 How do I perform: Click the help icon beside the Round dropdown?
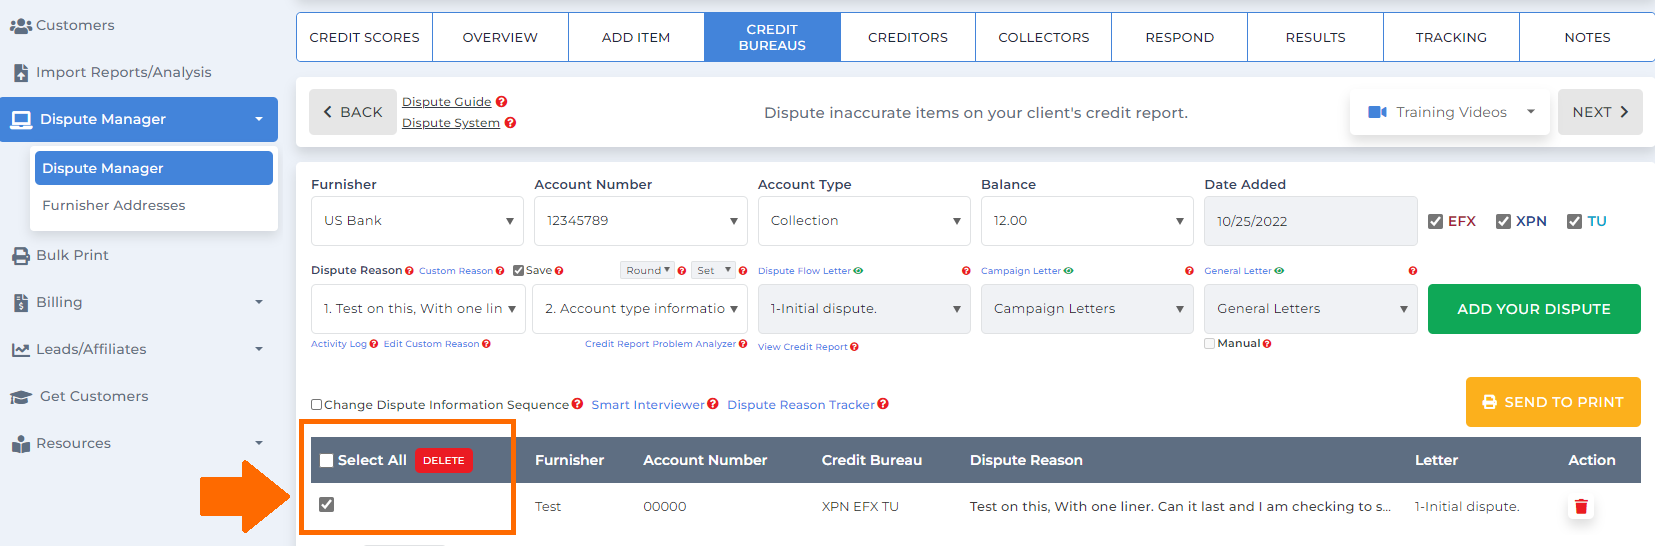(x=682, y=271)
